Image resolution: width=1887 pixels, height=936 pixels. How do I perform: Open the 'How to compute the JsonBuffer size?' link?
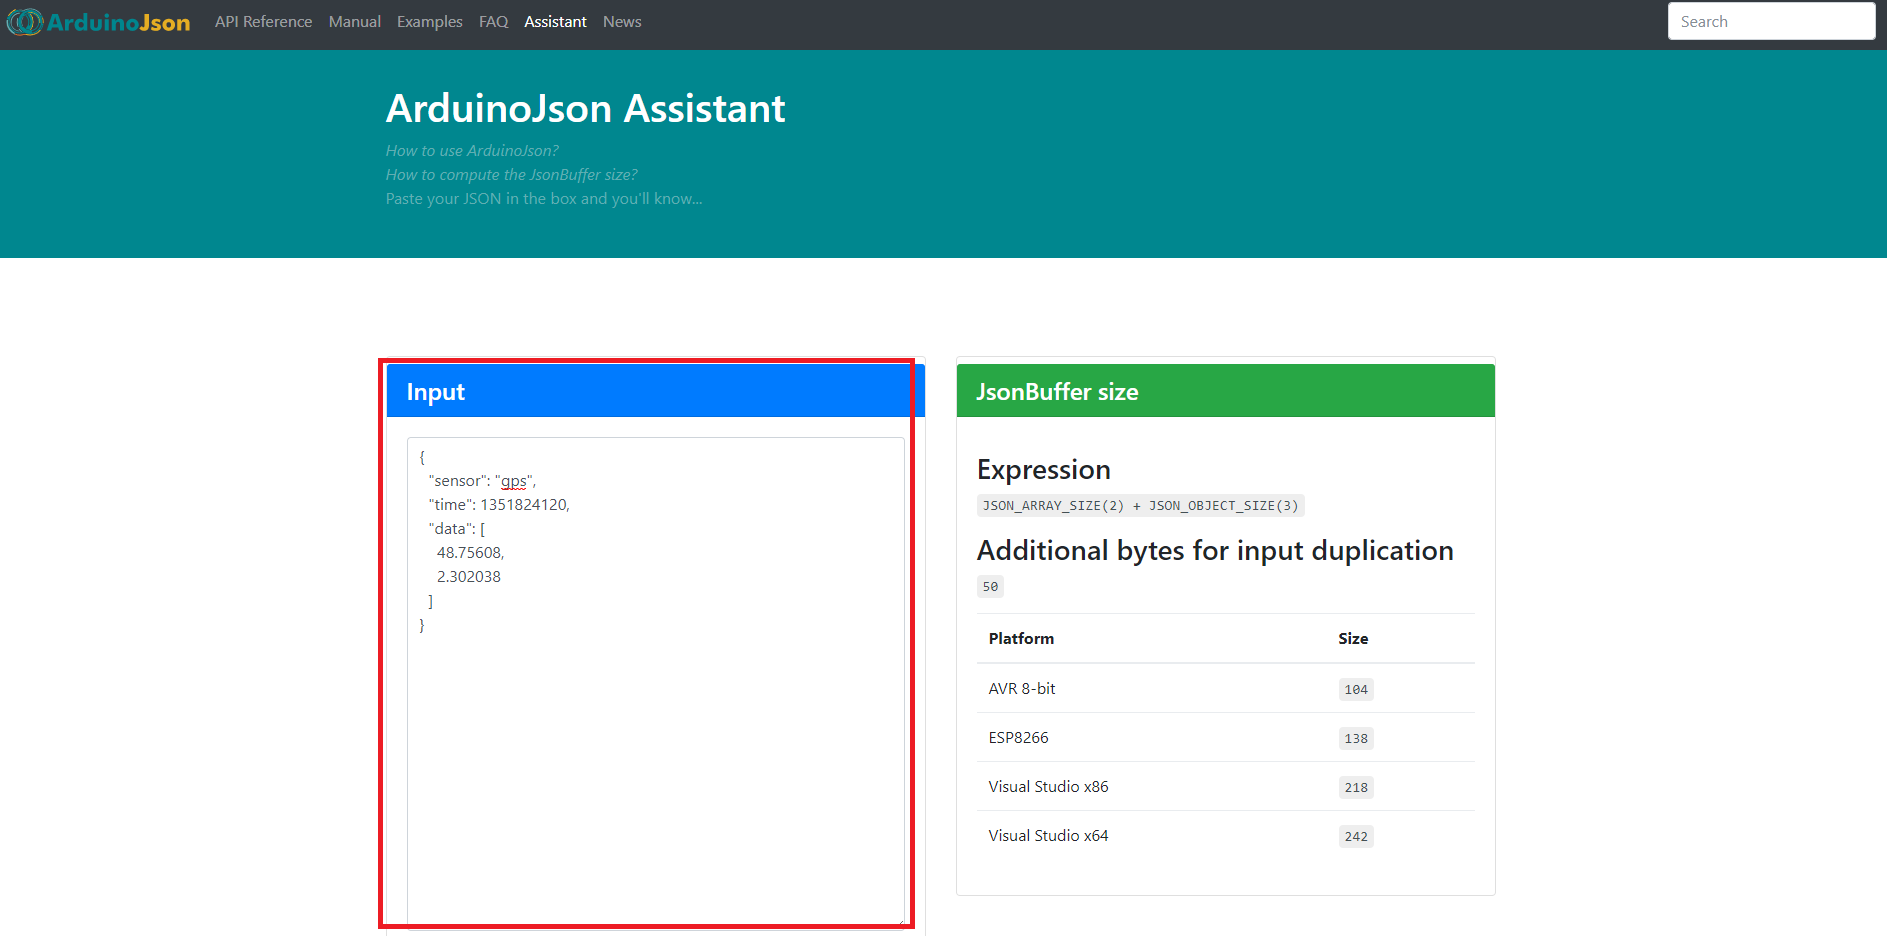(x=512, y=174)
